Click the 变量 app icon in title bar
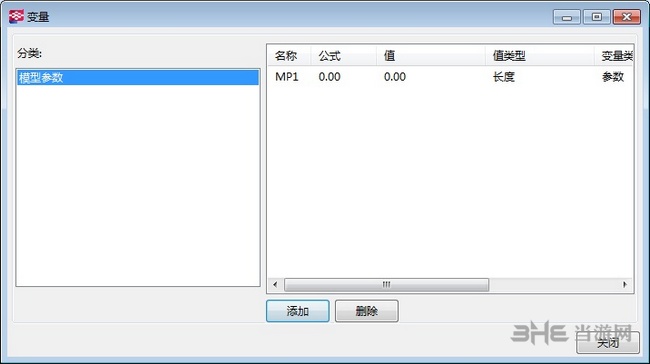This screenshot has height=364, width=650. click(17, 17)
